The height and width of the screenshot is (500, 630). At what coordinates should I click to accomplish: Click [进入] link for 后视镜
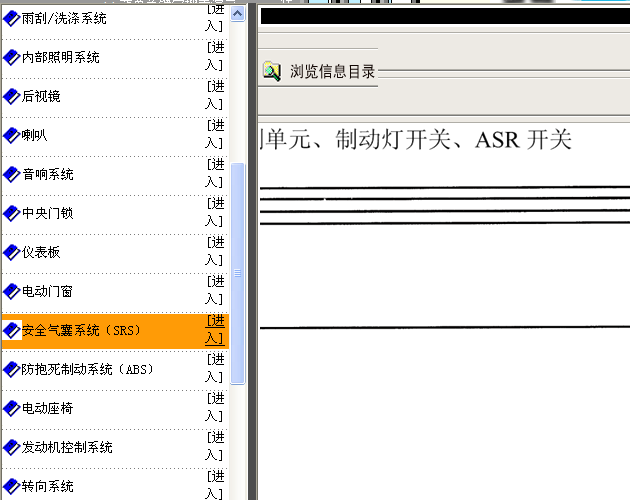tap(215, 96)
